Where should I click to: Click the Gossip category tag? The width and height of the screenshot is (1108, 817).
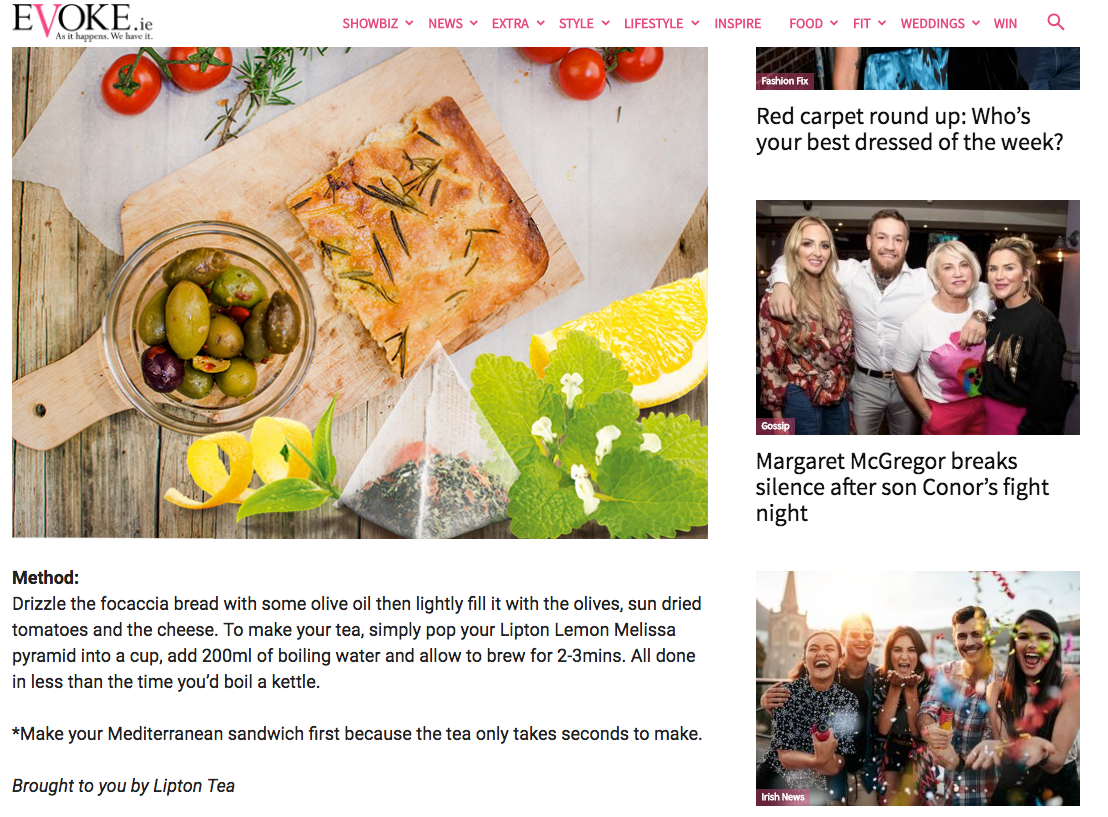[775, 426]
